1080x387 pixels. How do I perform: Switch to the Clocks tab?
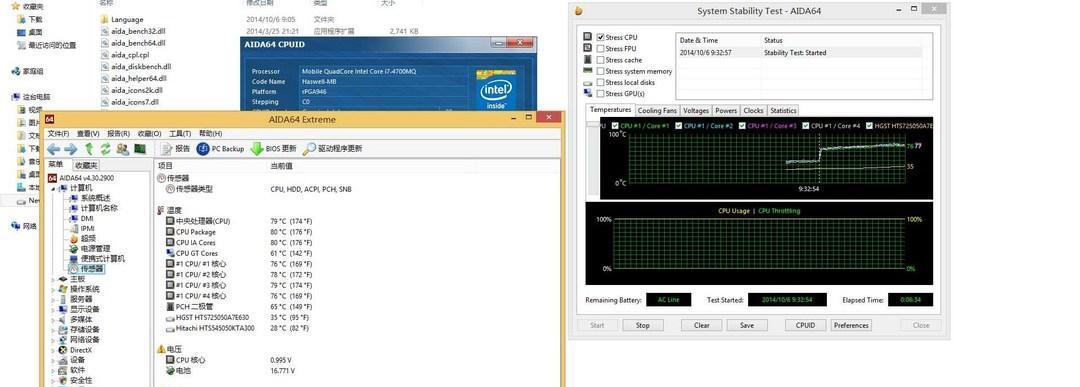point(754,110)
